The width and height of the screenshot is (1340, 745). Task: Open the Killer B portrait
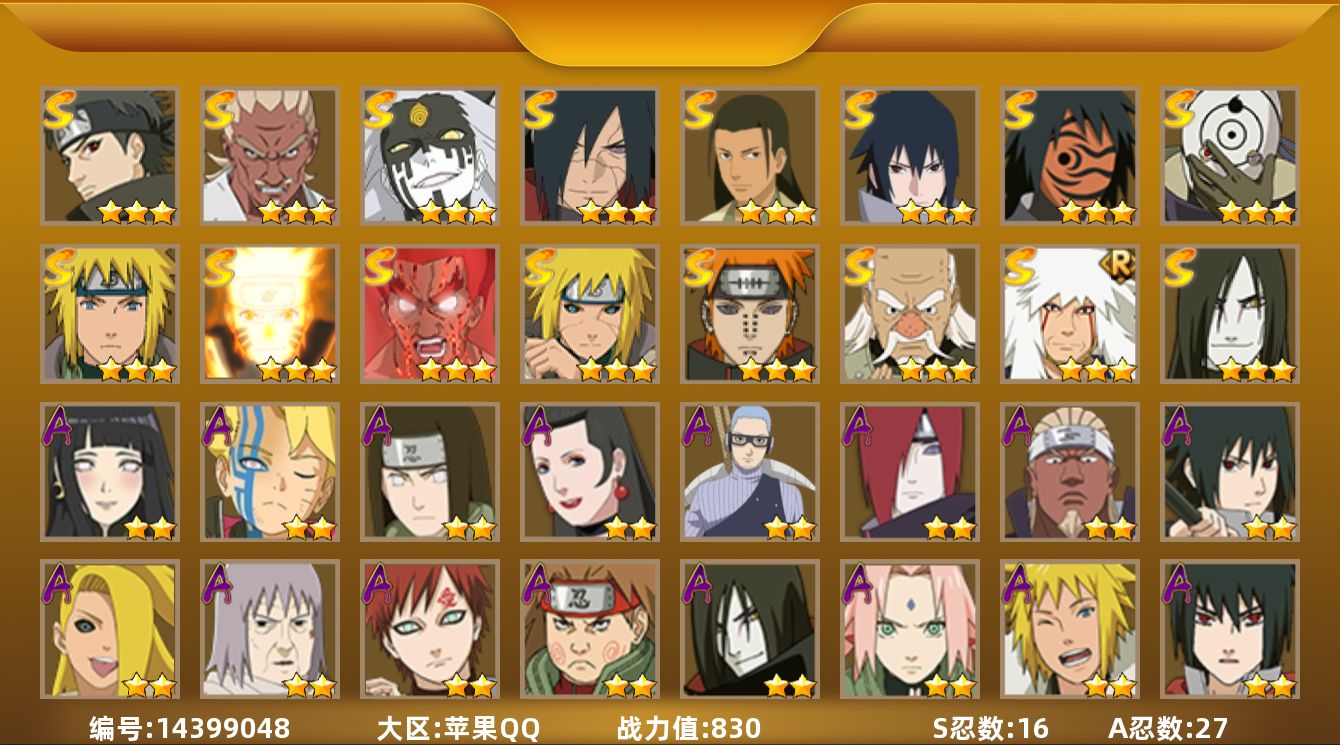[x=1069, y=472]
